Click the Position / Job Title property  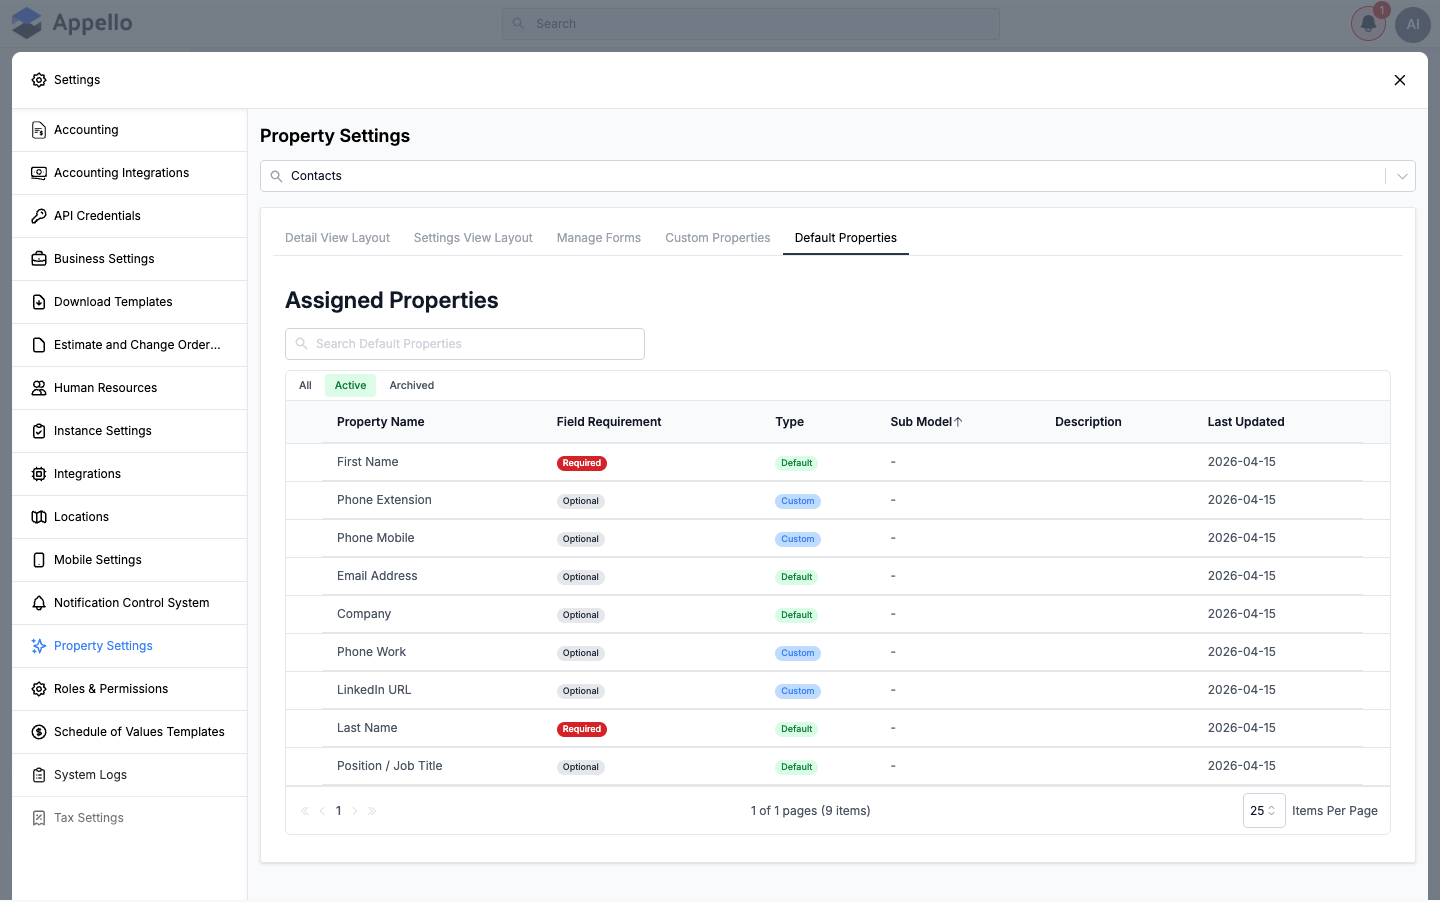click(x=390, y=766)
